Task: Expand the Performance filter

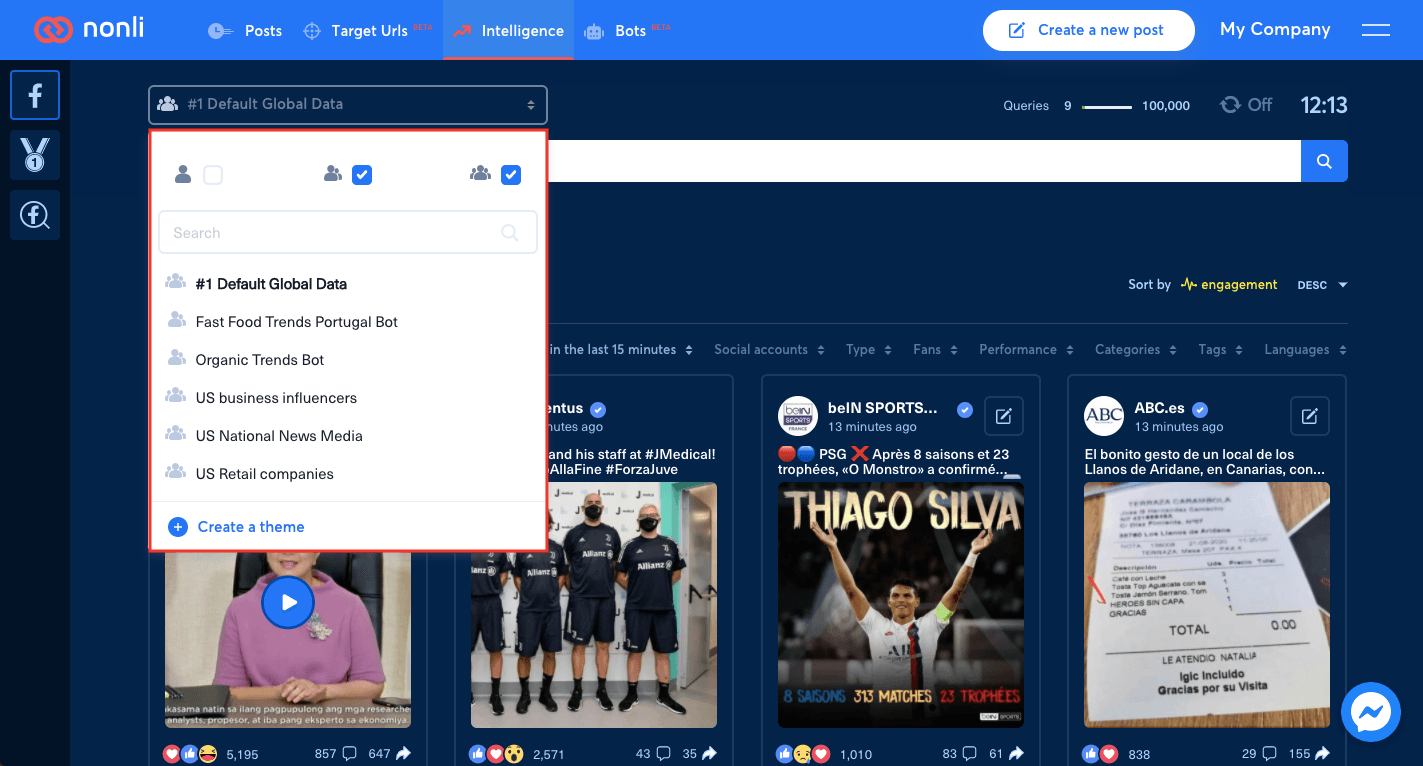Action: [1027, 350]
